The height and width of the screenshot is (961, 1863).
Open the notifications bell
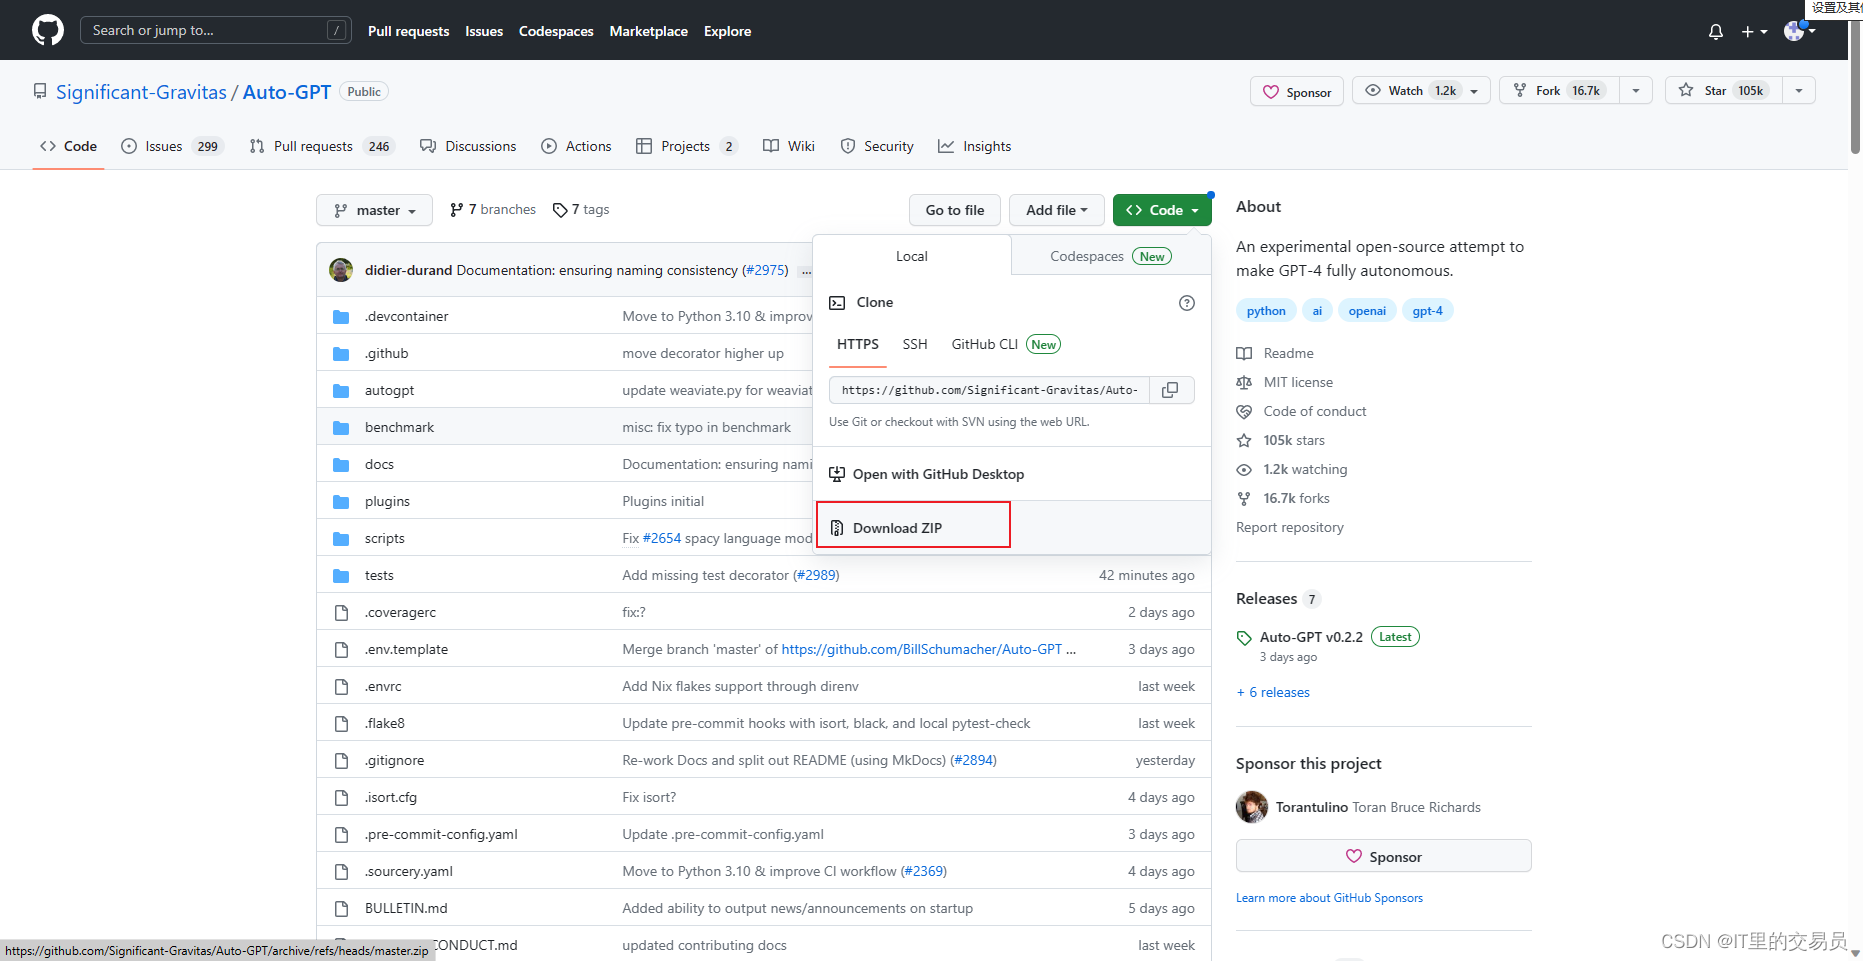point(1716,31)
